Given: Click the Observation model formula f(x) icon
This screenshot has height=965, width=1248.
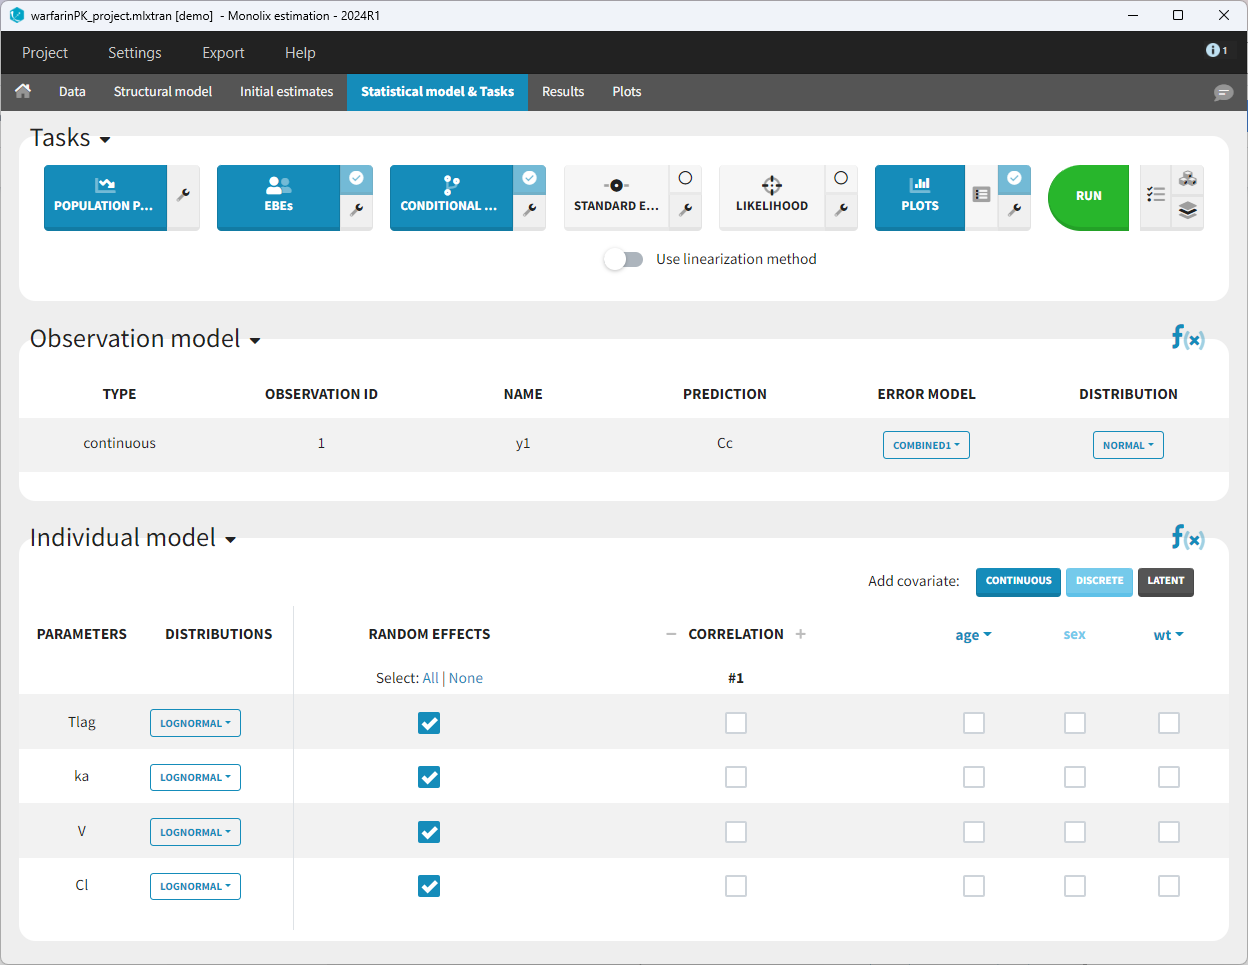Looking at the screenshot, I should click(x=1187, y=338).
